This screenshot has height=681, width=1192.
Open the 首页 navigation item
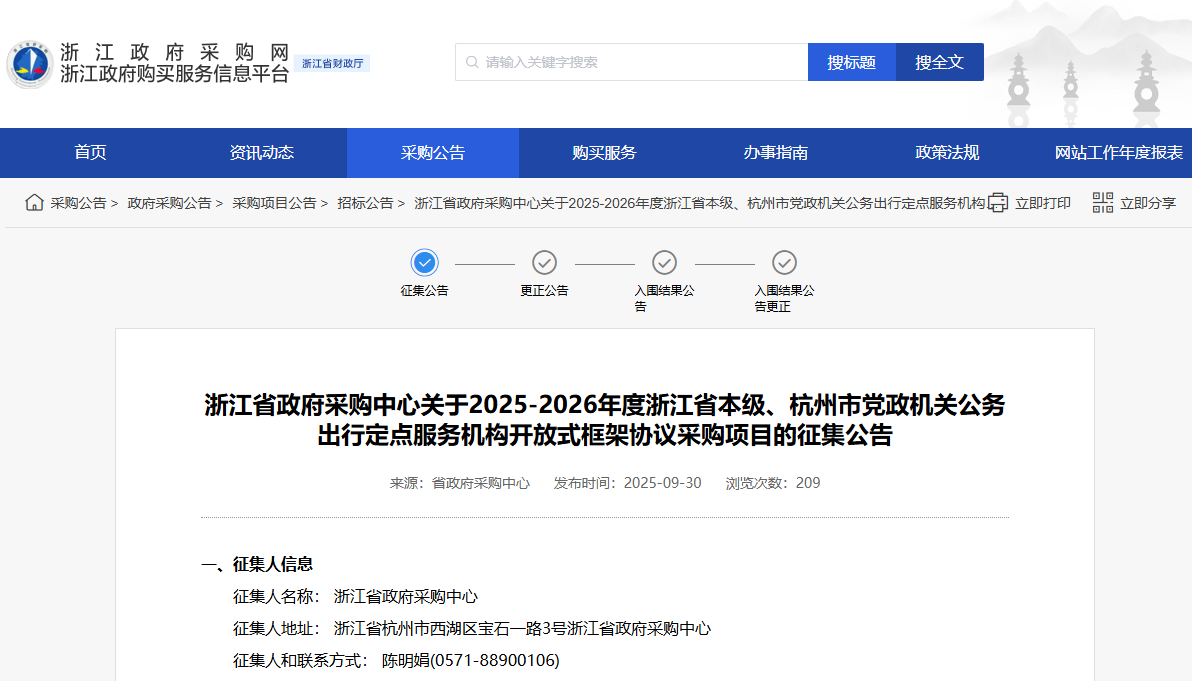87,152
